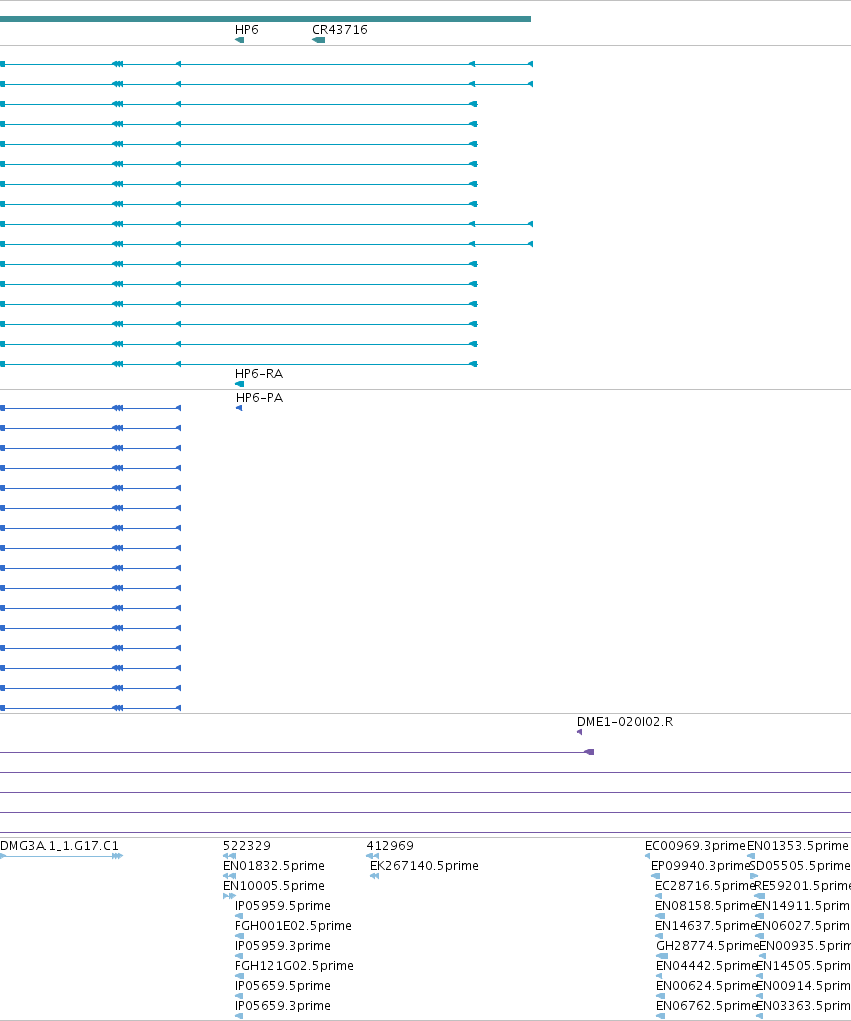Image resolution: width=851 pixels, height=1021 pixels.
Task: Select the EN14505.5prime EST label
Action: click(x=803, y=966)
